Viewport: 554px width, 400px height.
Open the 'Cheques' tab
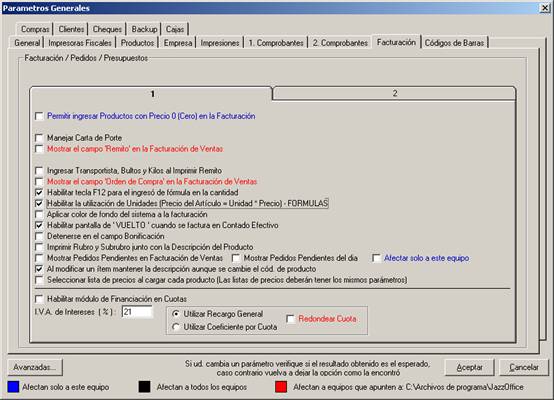pyautogui.click(x=107, y=29)
